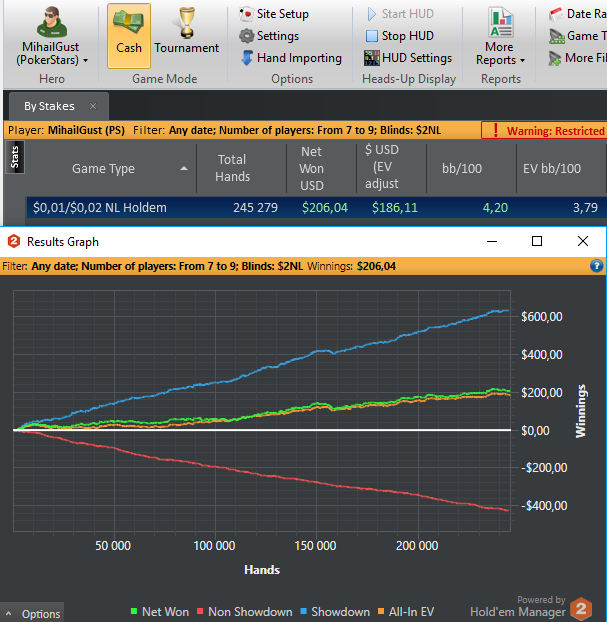Expand the MihailGust (PokerStars) hero dropdown
The image size is (607, 622).
pyautogui.click(x=85, y=61)
